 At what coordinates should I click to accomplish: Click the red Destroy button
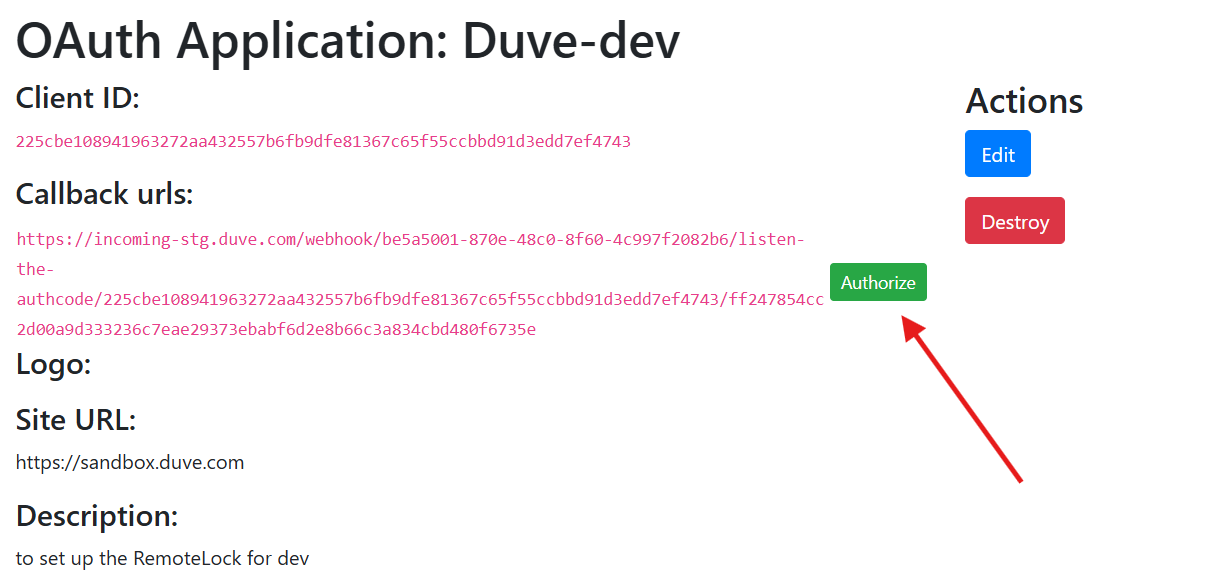[1014, 221]
